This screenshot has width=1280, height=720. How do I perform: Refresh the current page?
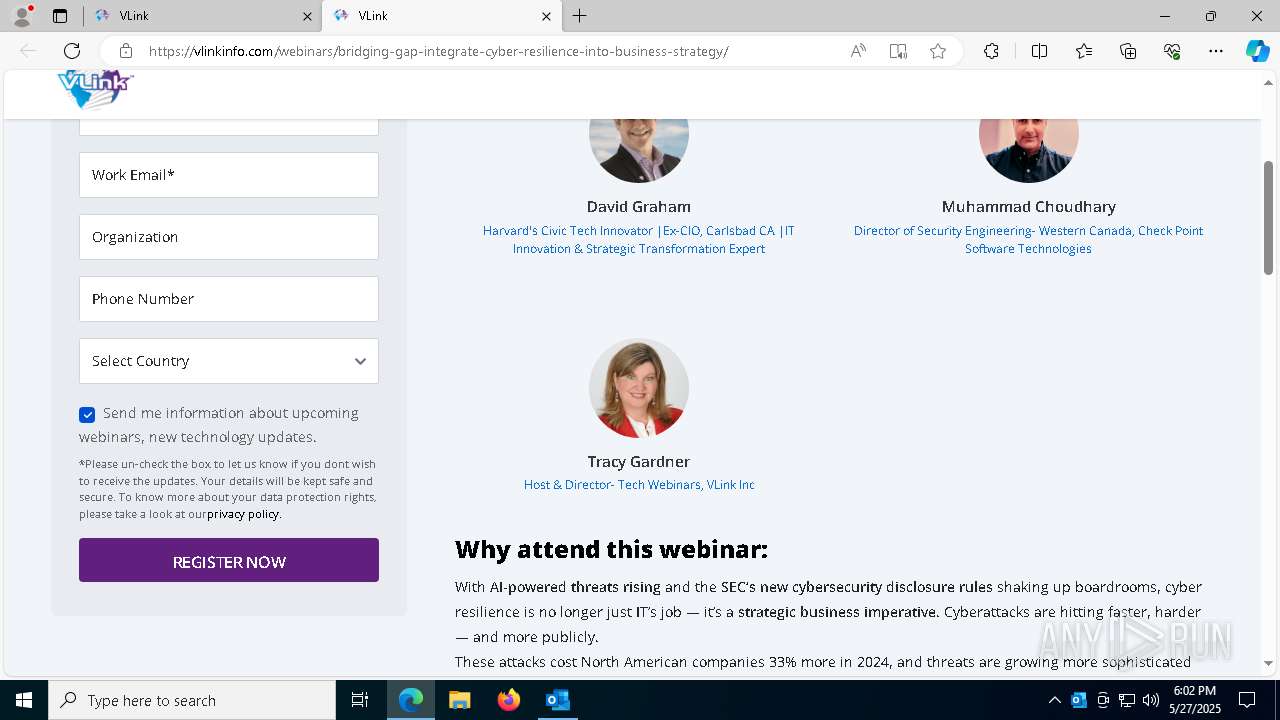coord(72,51)
